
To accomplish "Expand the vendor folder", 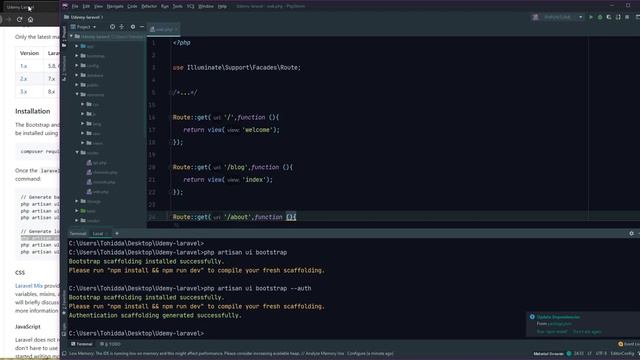I will click(77, 220).
